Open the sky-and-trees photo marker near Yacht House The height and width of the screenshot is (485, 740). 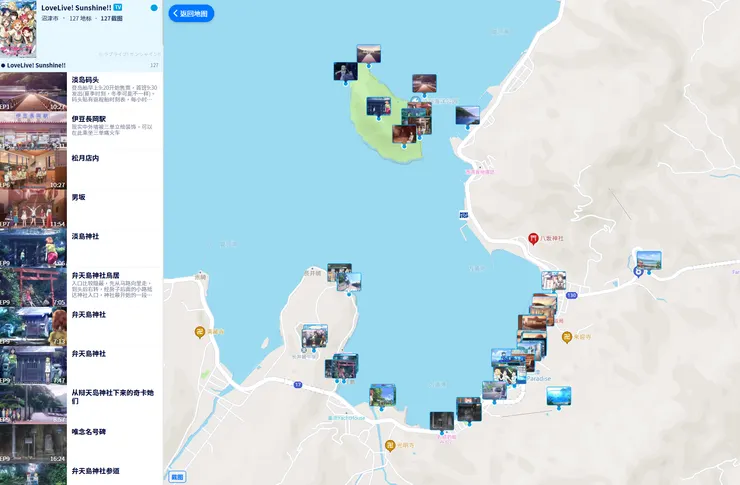click(x=383, y=395)
